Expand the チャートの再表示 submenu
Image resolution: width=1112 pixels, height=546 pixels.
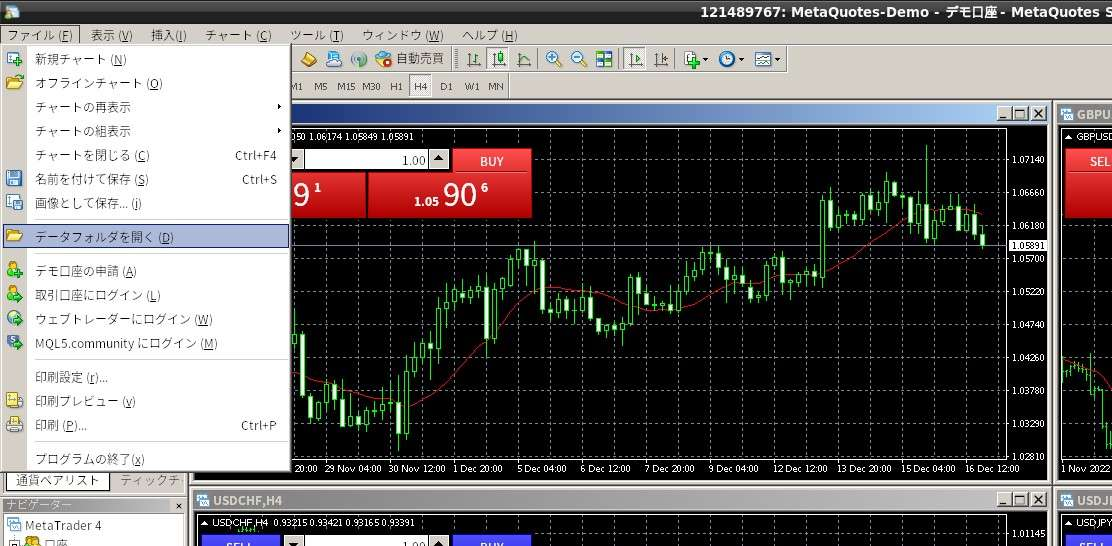(x=146, y=108)
